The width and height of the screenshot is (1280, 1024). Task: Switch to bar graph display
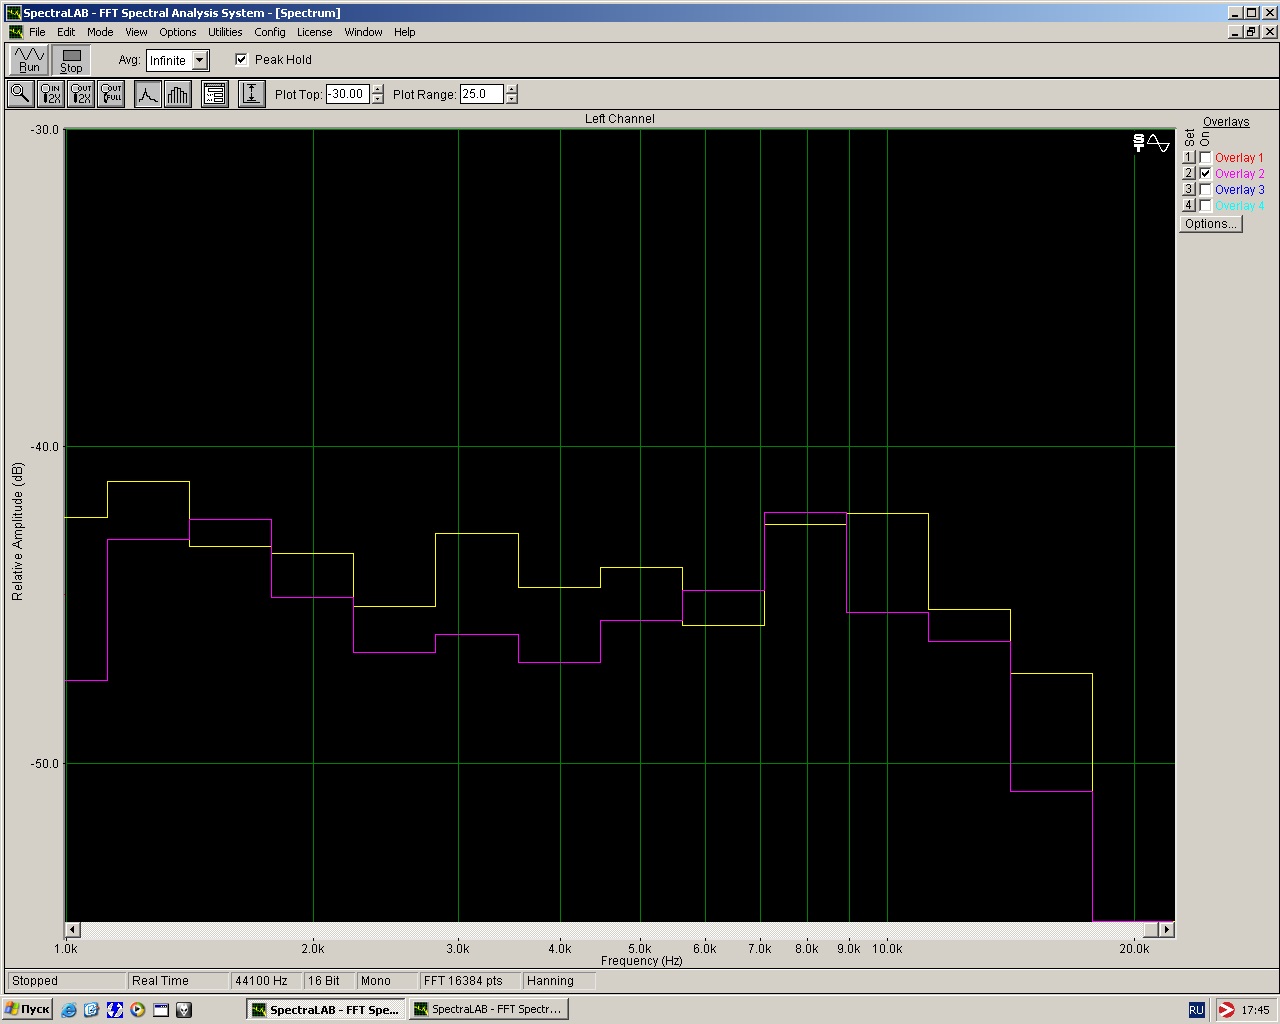pos(177,94)
